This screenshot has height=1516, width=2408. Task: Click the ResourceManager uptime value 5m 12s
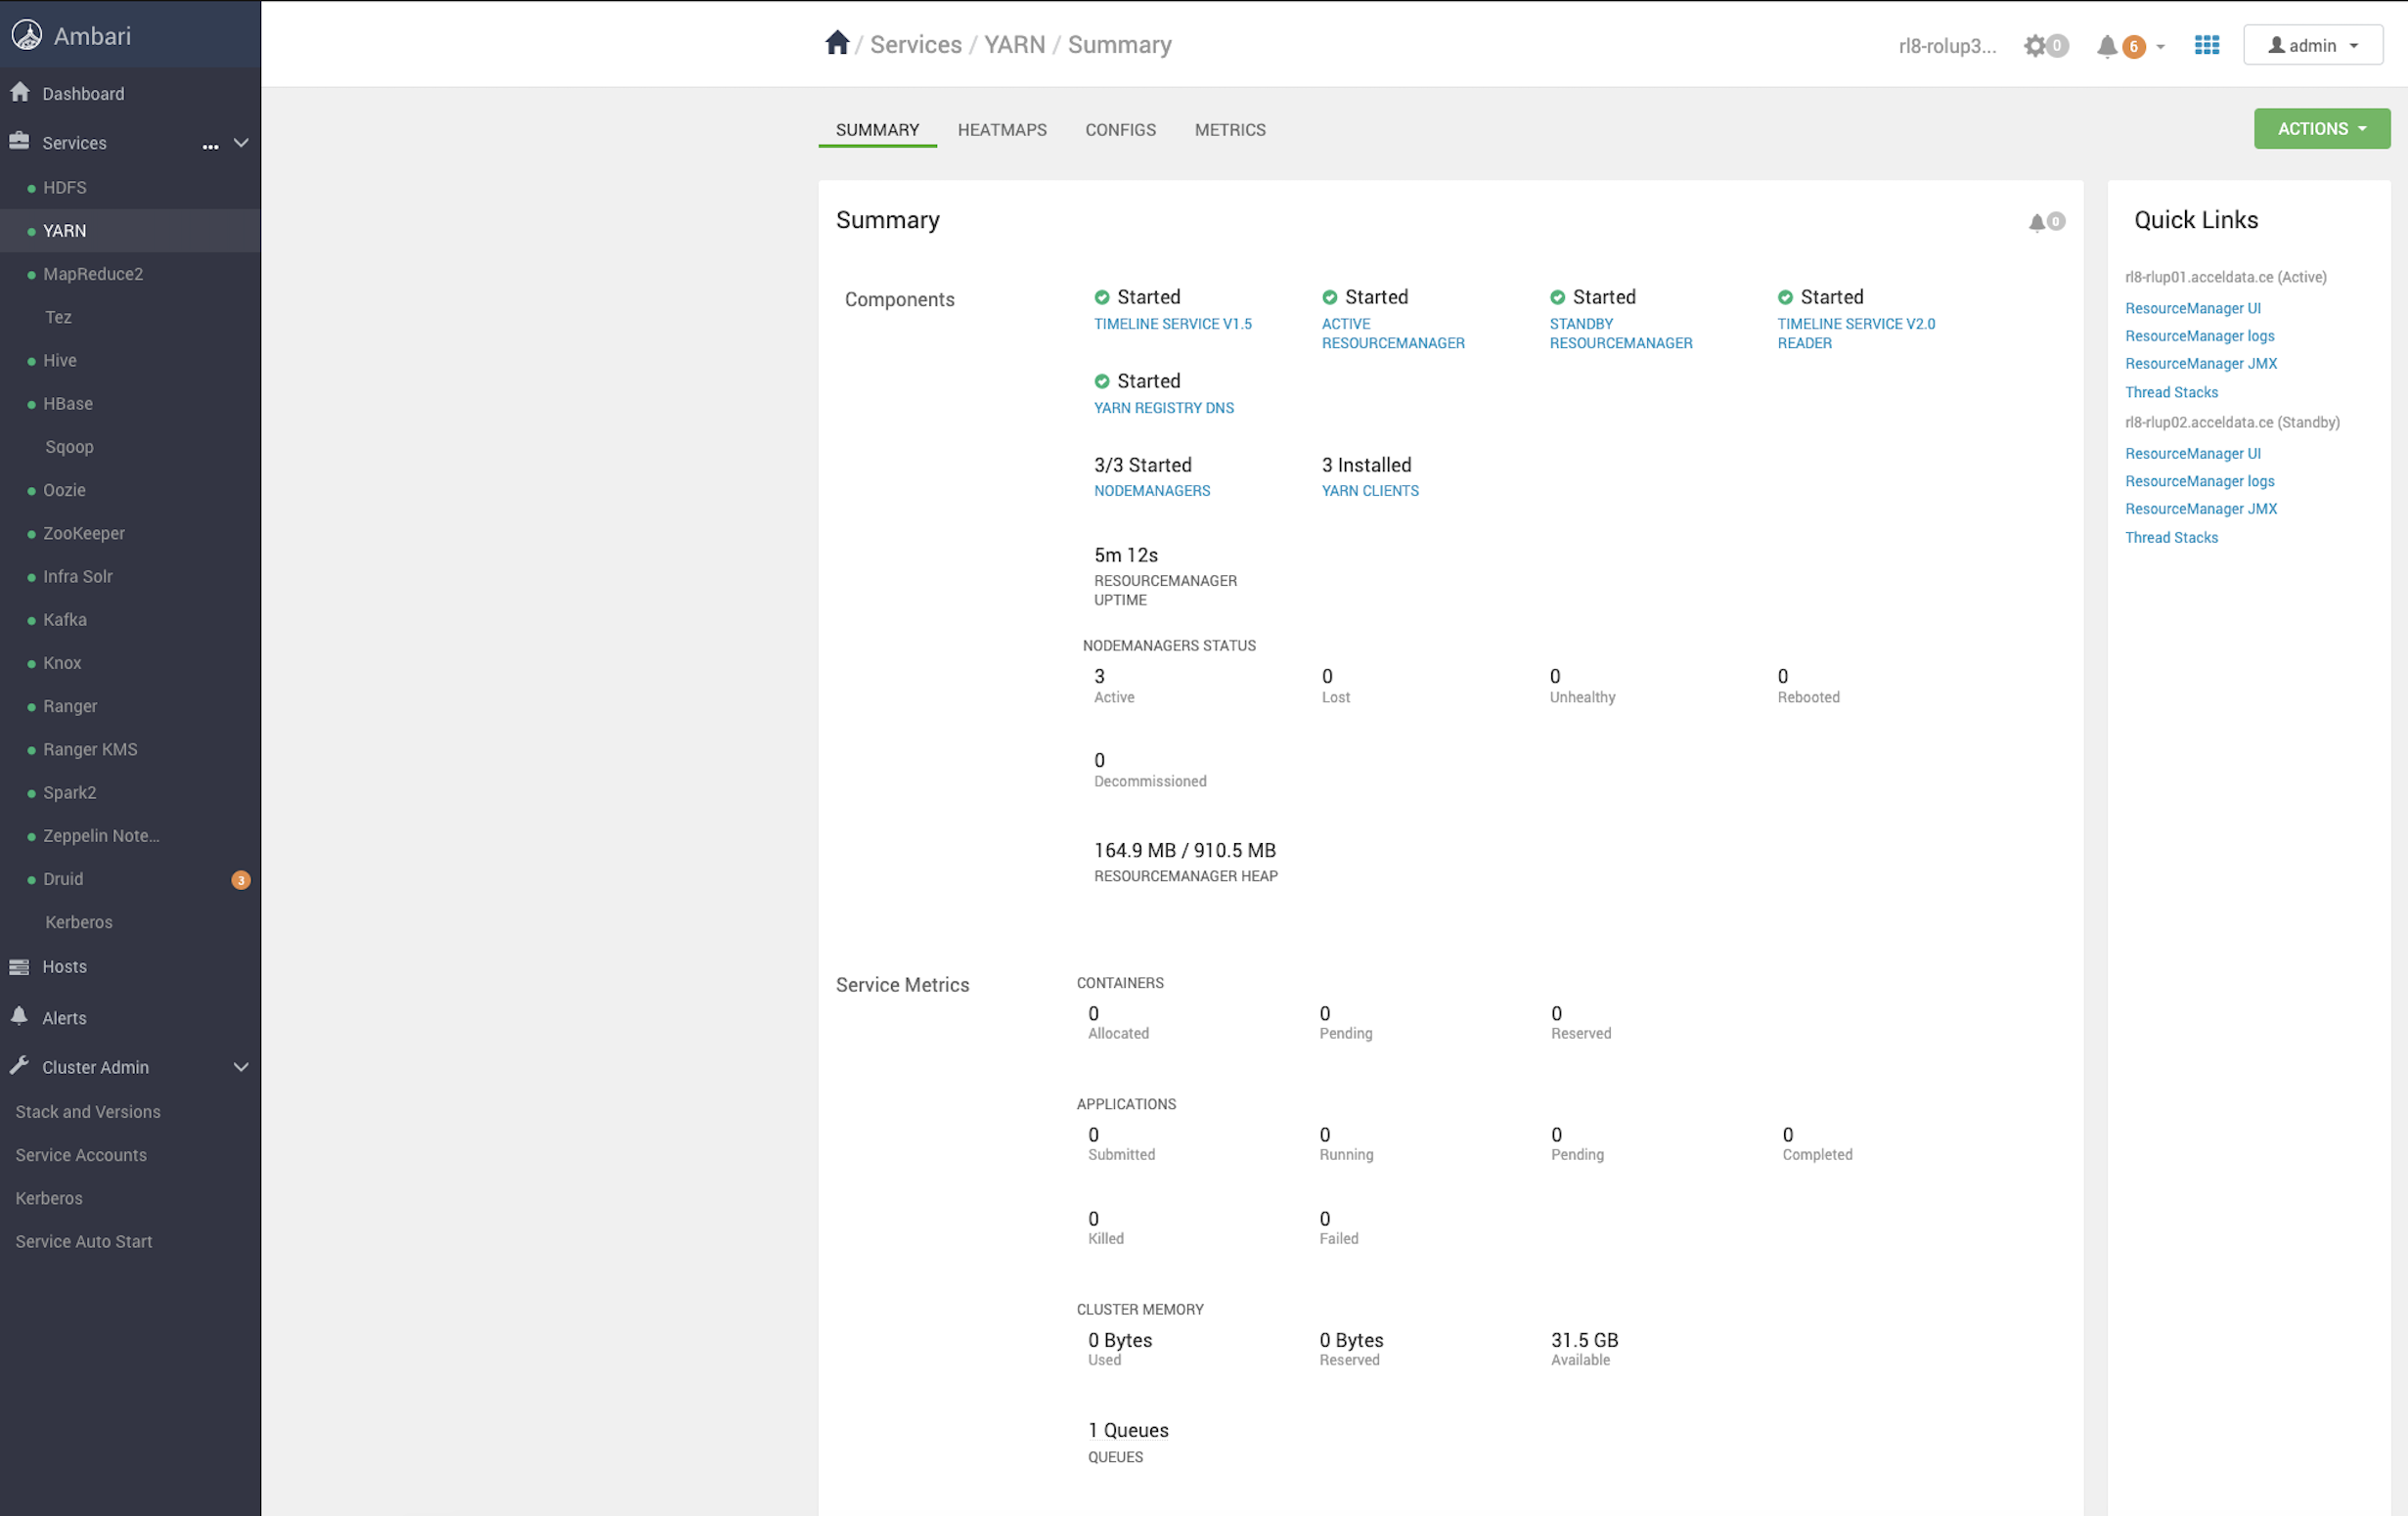pos(1126,555)
